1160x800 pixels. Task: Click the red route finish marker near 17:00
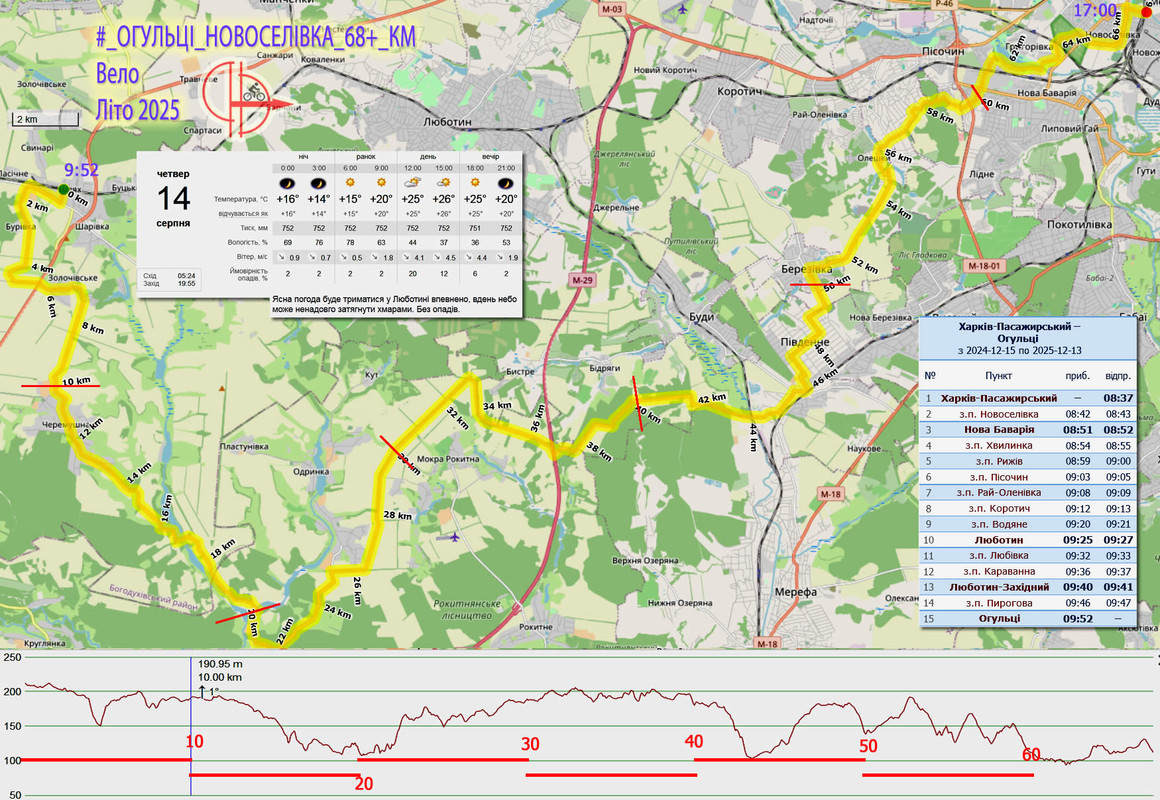1146,12
